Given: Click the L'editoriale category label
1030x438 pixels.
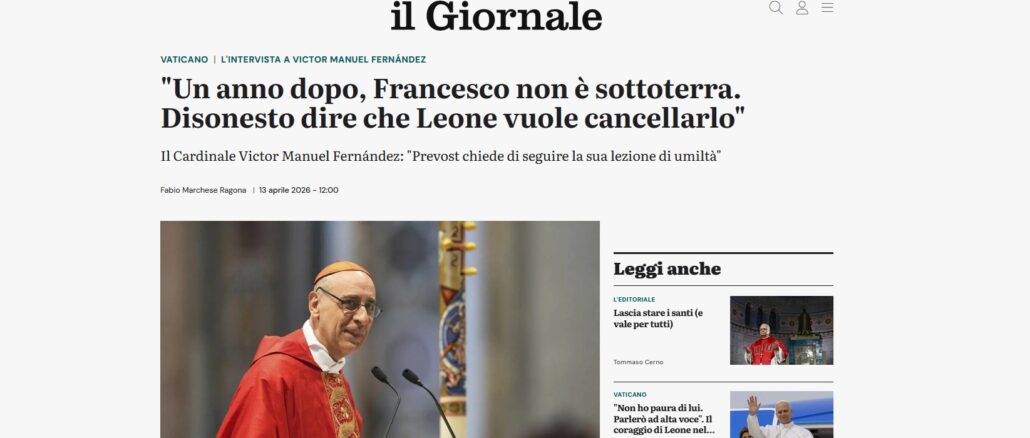Looking at the screenshot, I should tap(635, 299).
